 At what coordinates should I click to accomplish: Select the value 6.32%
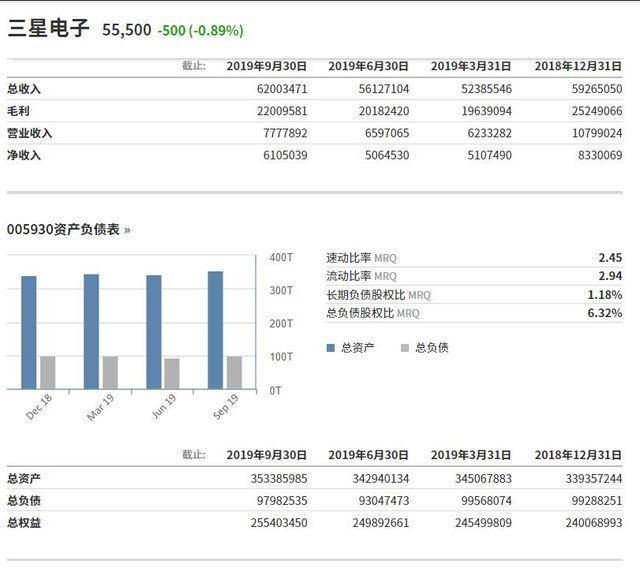coord(605,313)
